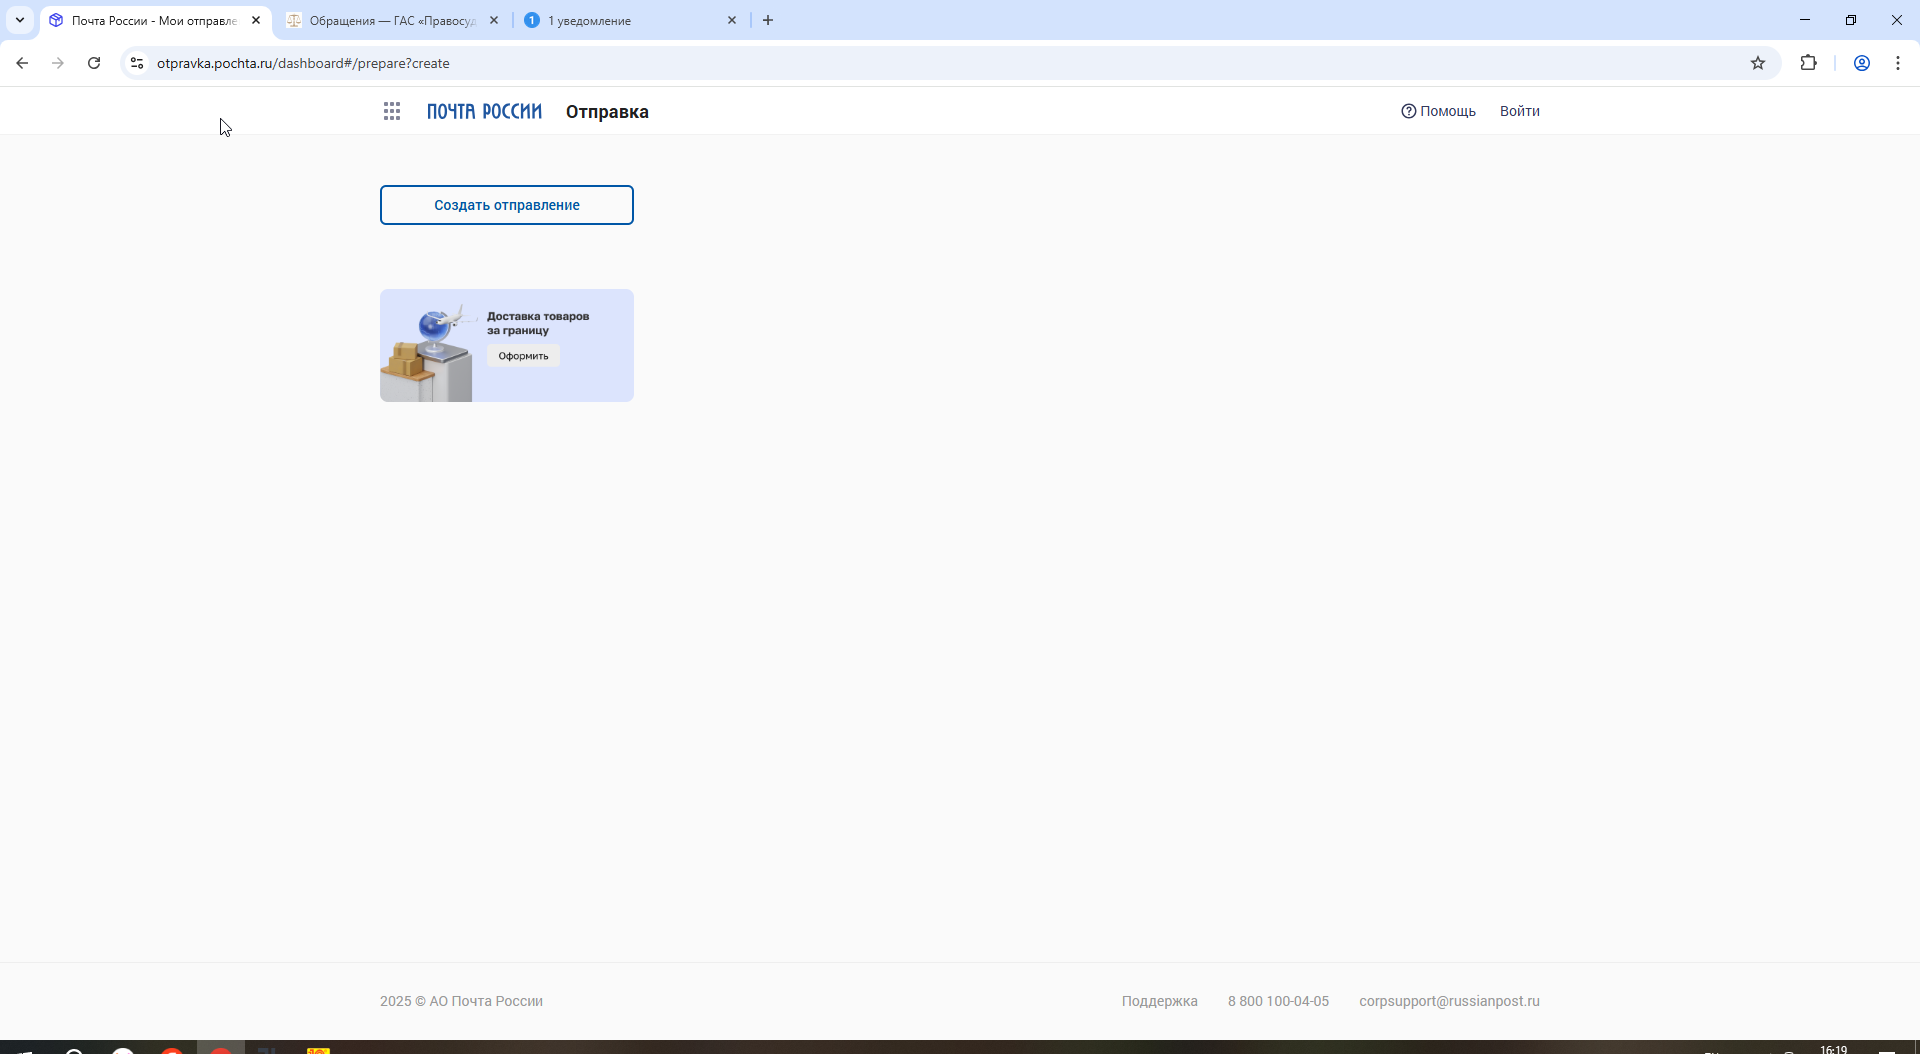Click the corpsupport@russianpost.ru email link

1449,1001
